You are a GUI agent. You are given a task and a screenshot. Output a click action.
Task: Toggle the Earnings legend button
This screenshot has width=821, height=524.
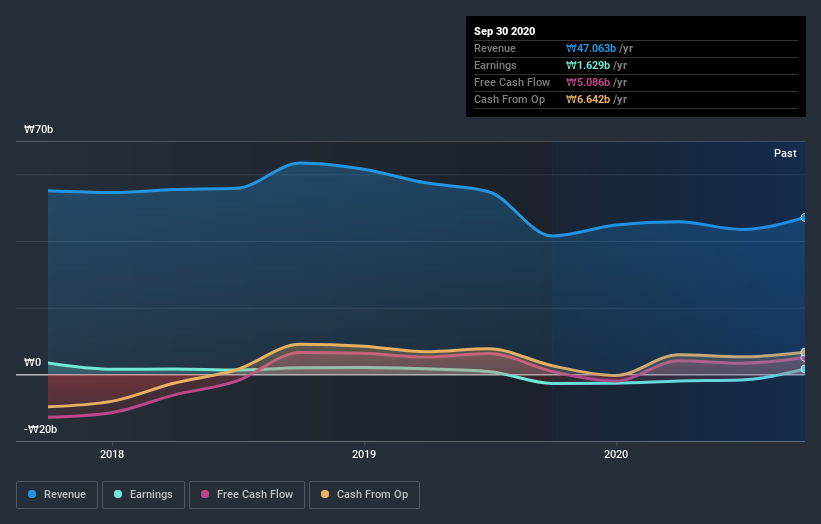click(143, 495)
